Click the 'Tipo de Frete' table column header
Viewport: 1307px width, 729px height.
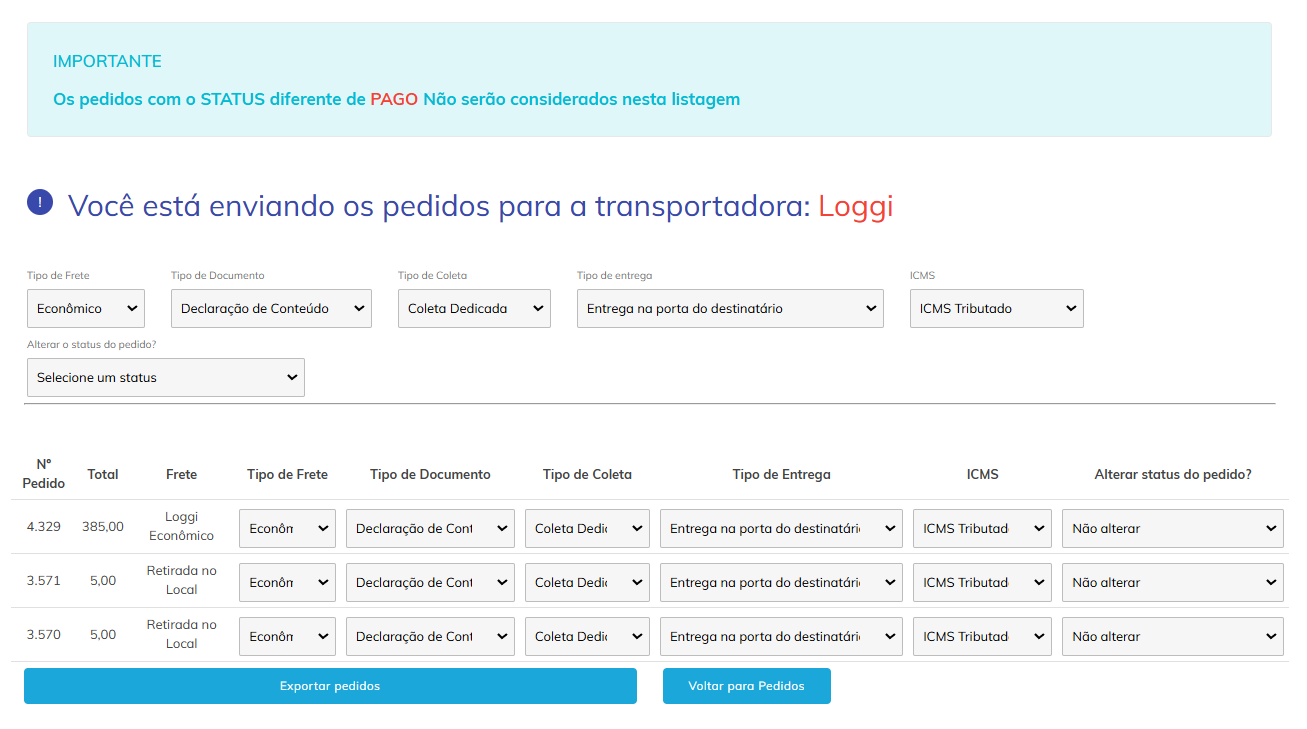pyautogui.click(x=287, y=474)
